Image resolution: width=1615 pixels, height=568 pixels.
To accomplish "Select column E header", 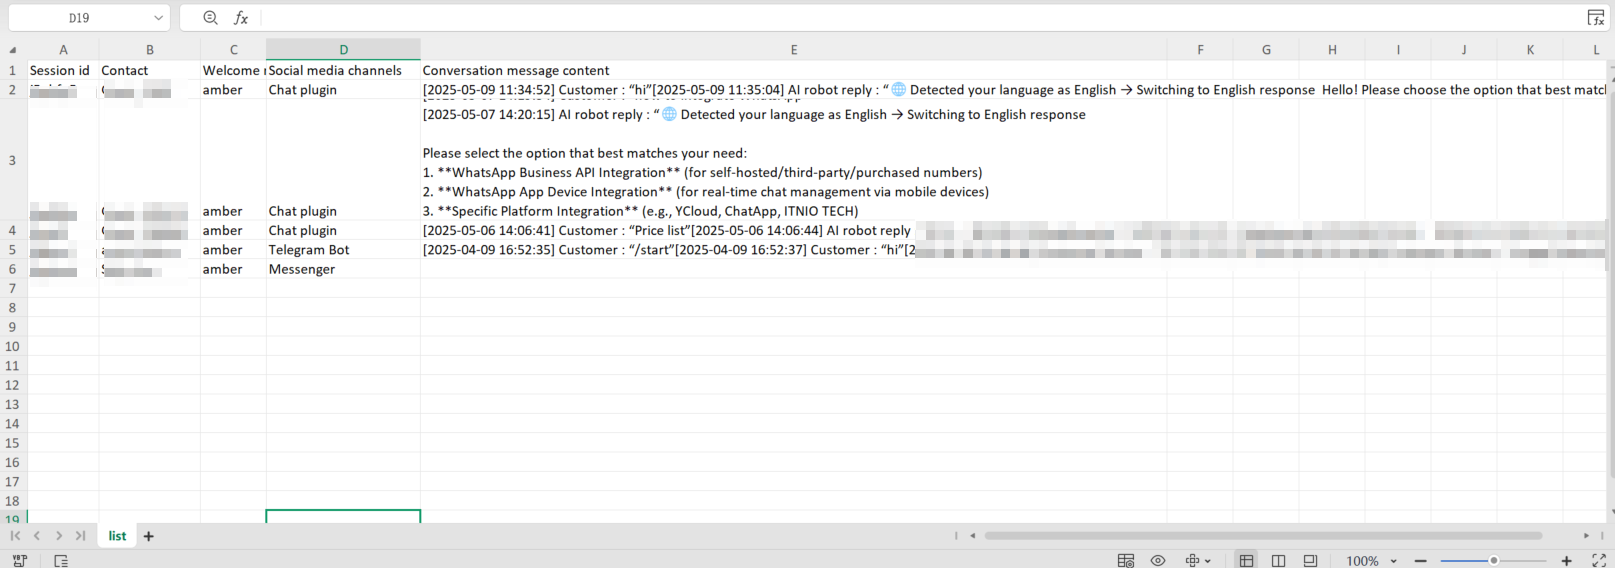I will pos(794,50).
